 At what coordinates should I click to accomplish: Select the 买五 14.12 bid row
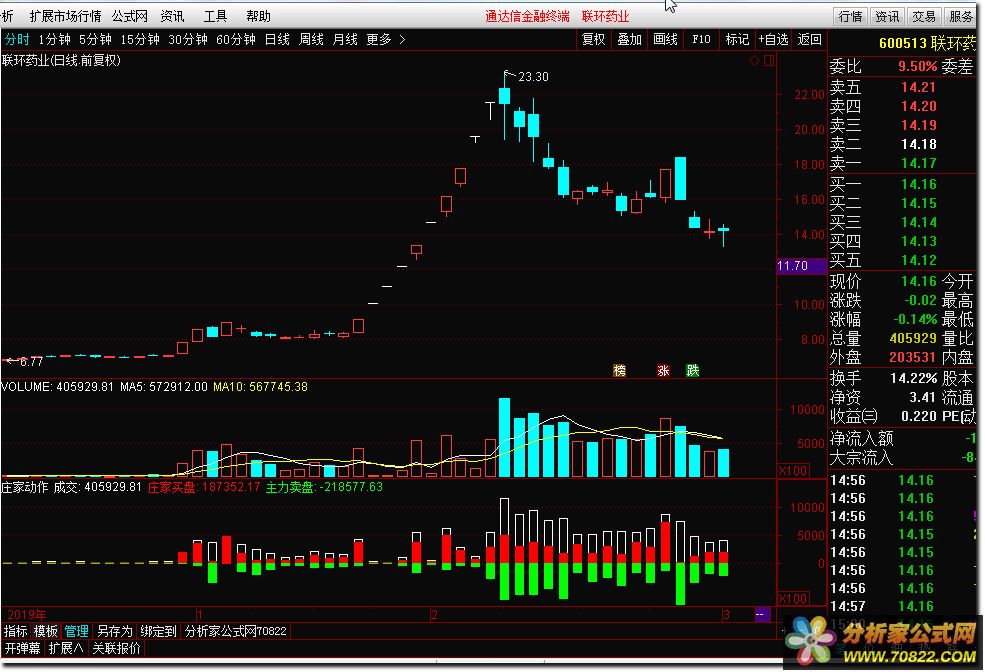tap(883, 260)
